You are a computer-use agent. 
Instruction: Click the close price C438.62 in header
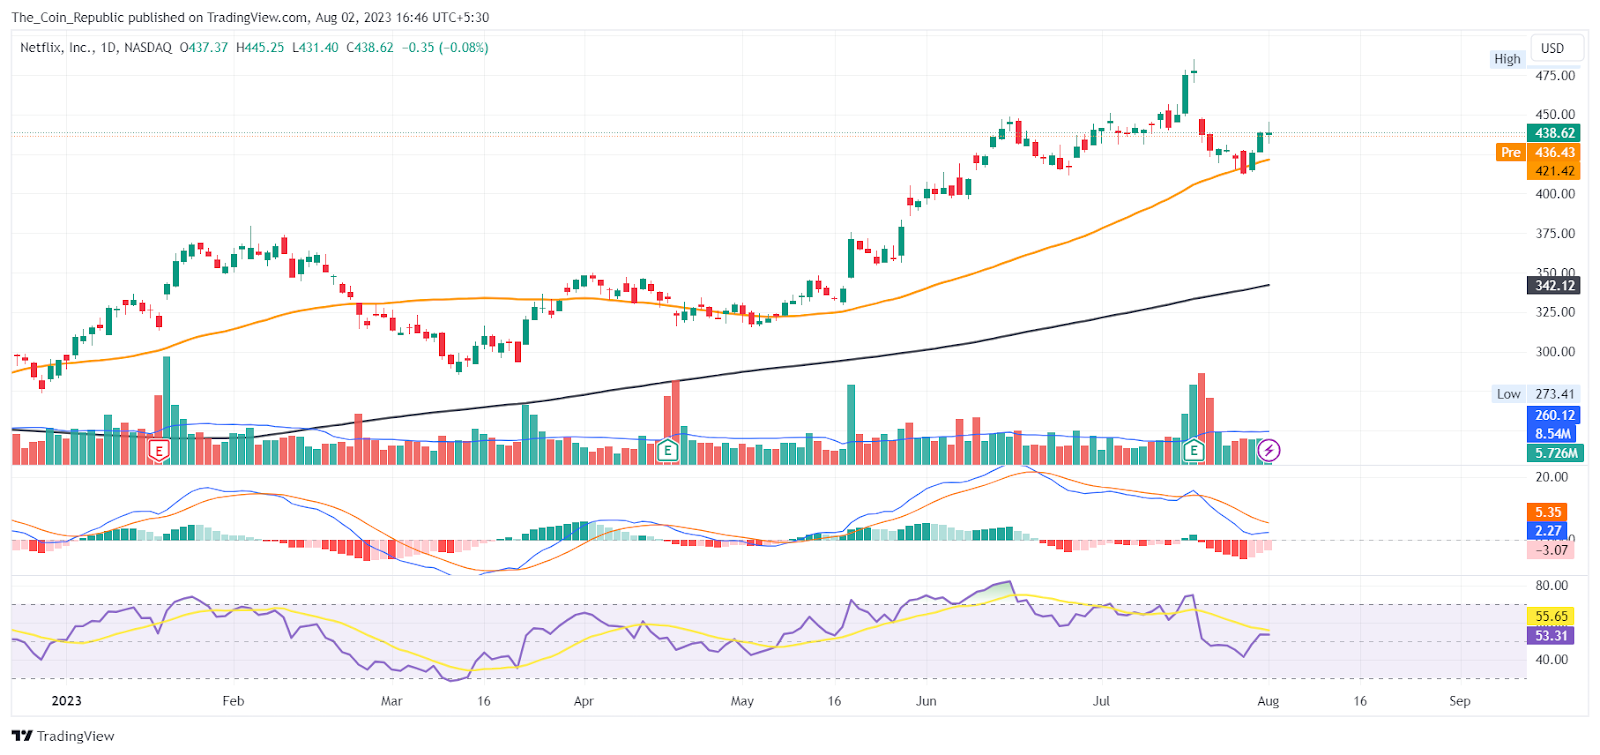pos(370,47)
